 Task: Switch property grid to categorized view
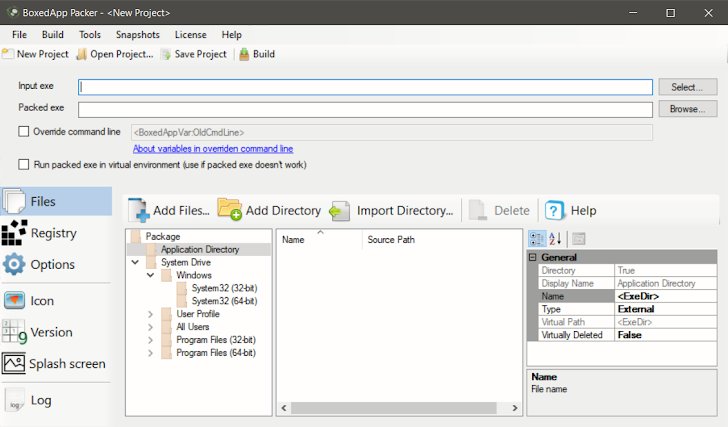tap(537, 239)
